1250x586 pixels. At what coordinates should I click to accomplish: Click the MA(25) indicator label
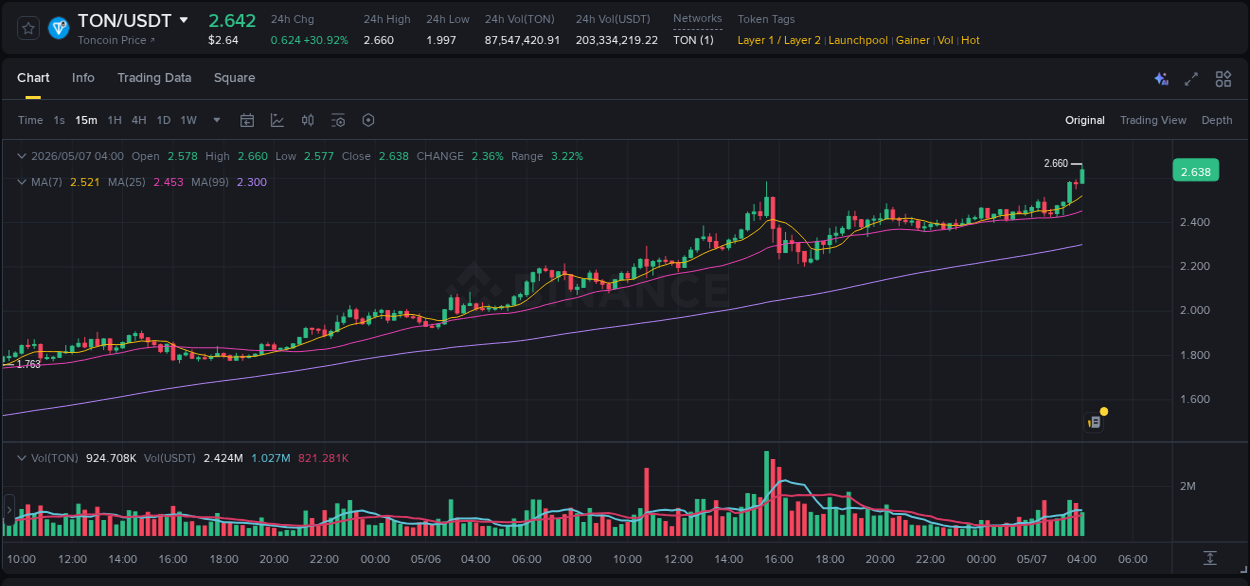(127, 182)
